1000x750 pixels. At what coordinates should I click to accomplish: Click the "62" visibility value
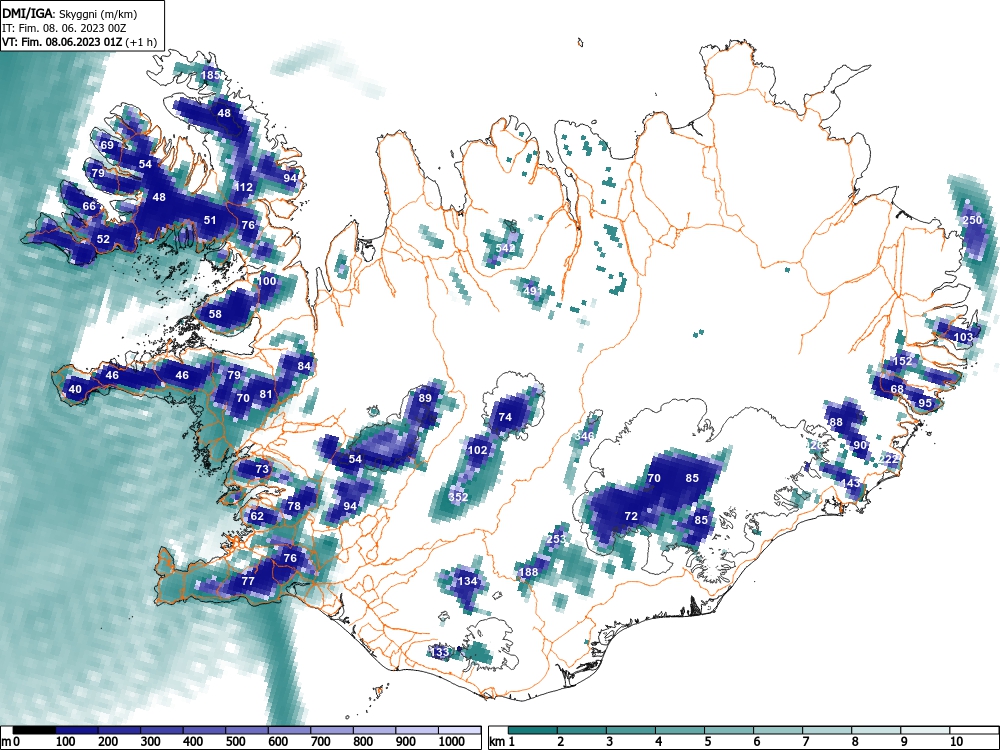257,516
